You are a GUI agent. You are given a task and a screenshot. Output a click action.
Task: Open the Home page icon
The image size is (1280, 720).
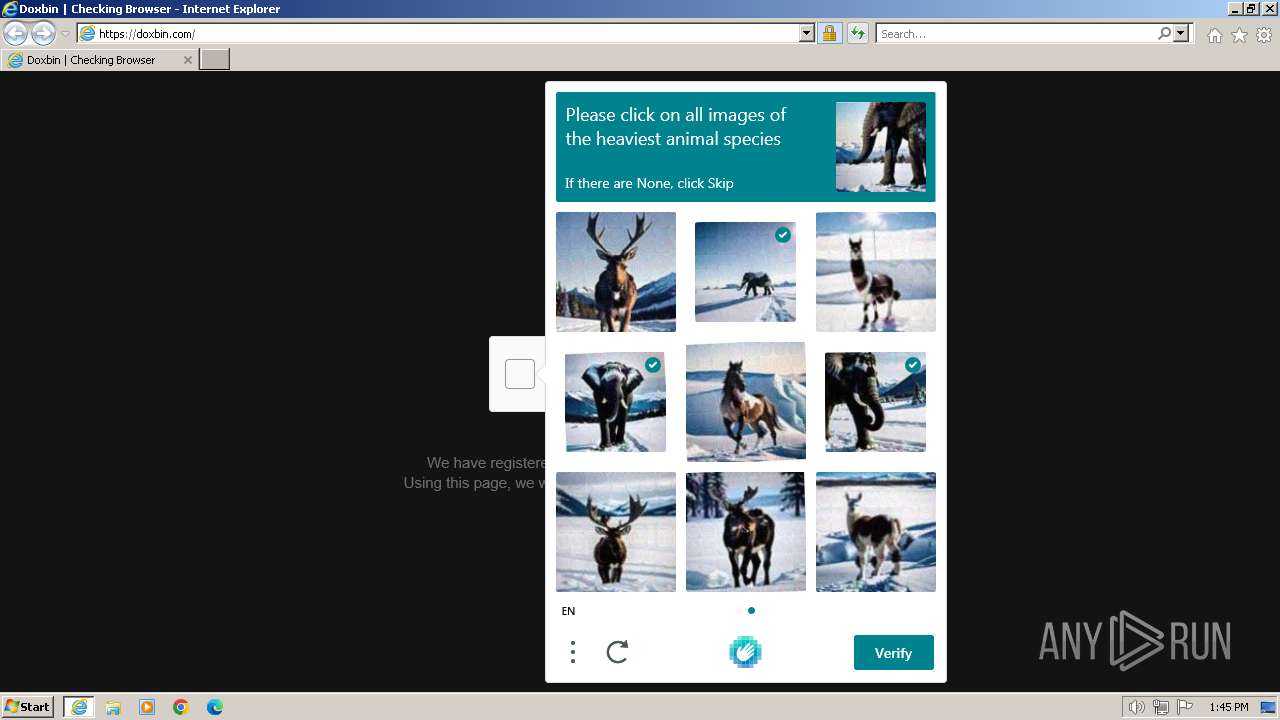click(1214, 35)
